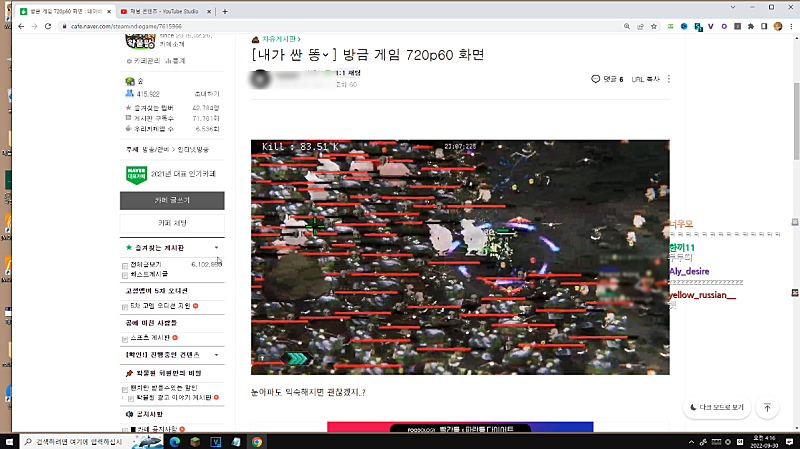Screen dimensions: 800x449
Task: Expand the 내가 싼 똥 prefix dropdown arrow
Action: [x=326, y=55]
